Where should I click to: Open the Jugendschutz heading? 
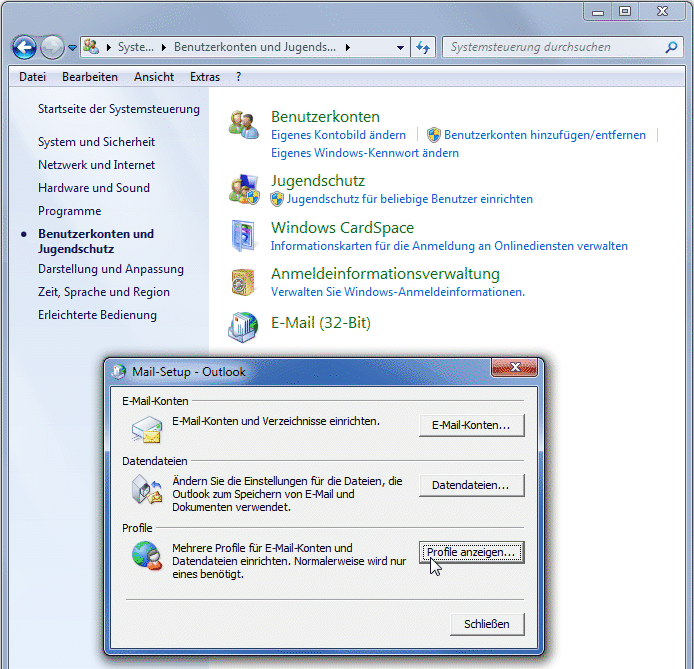318,181
